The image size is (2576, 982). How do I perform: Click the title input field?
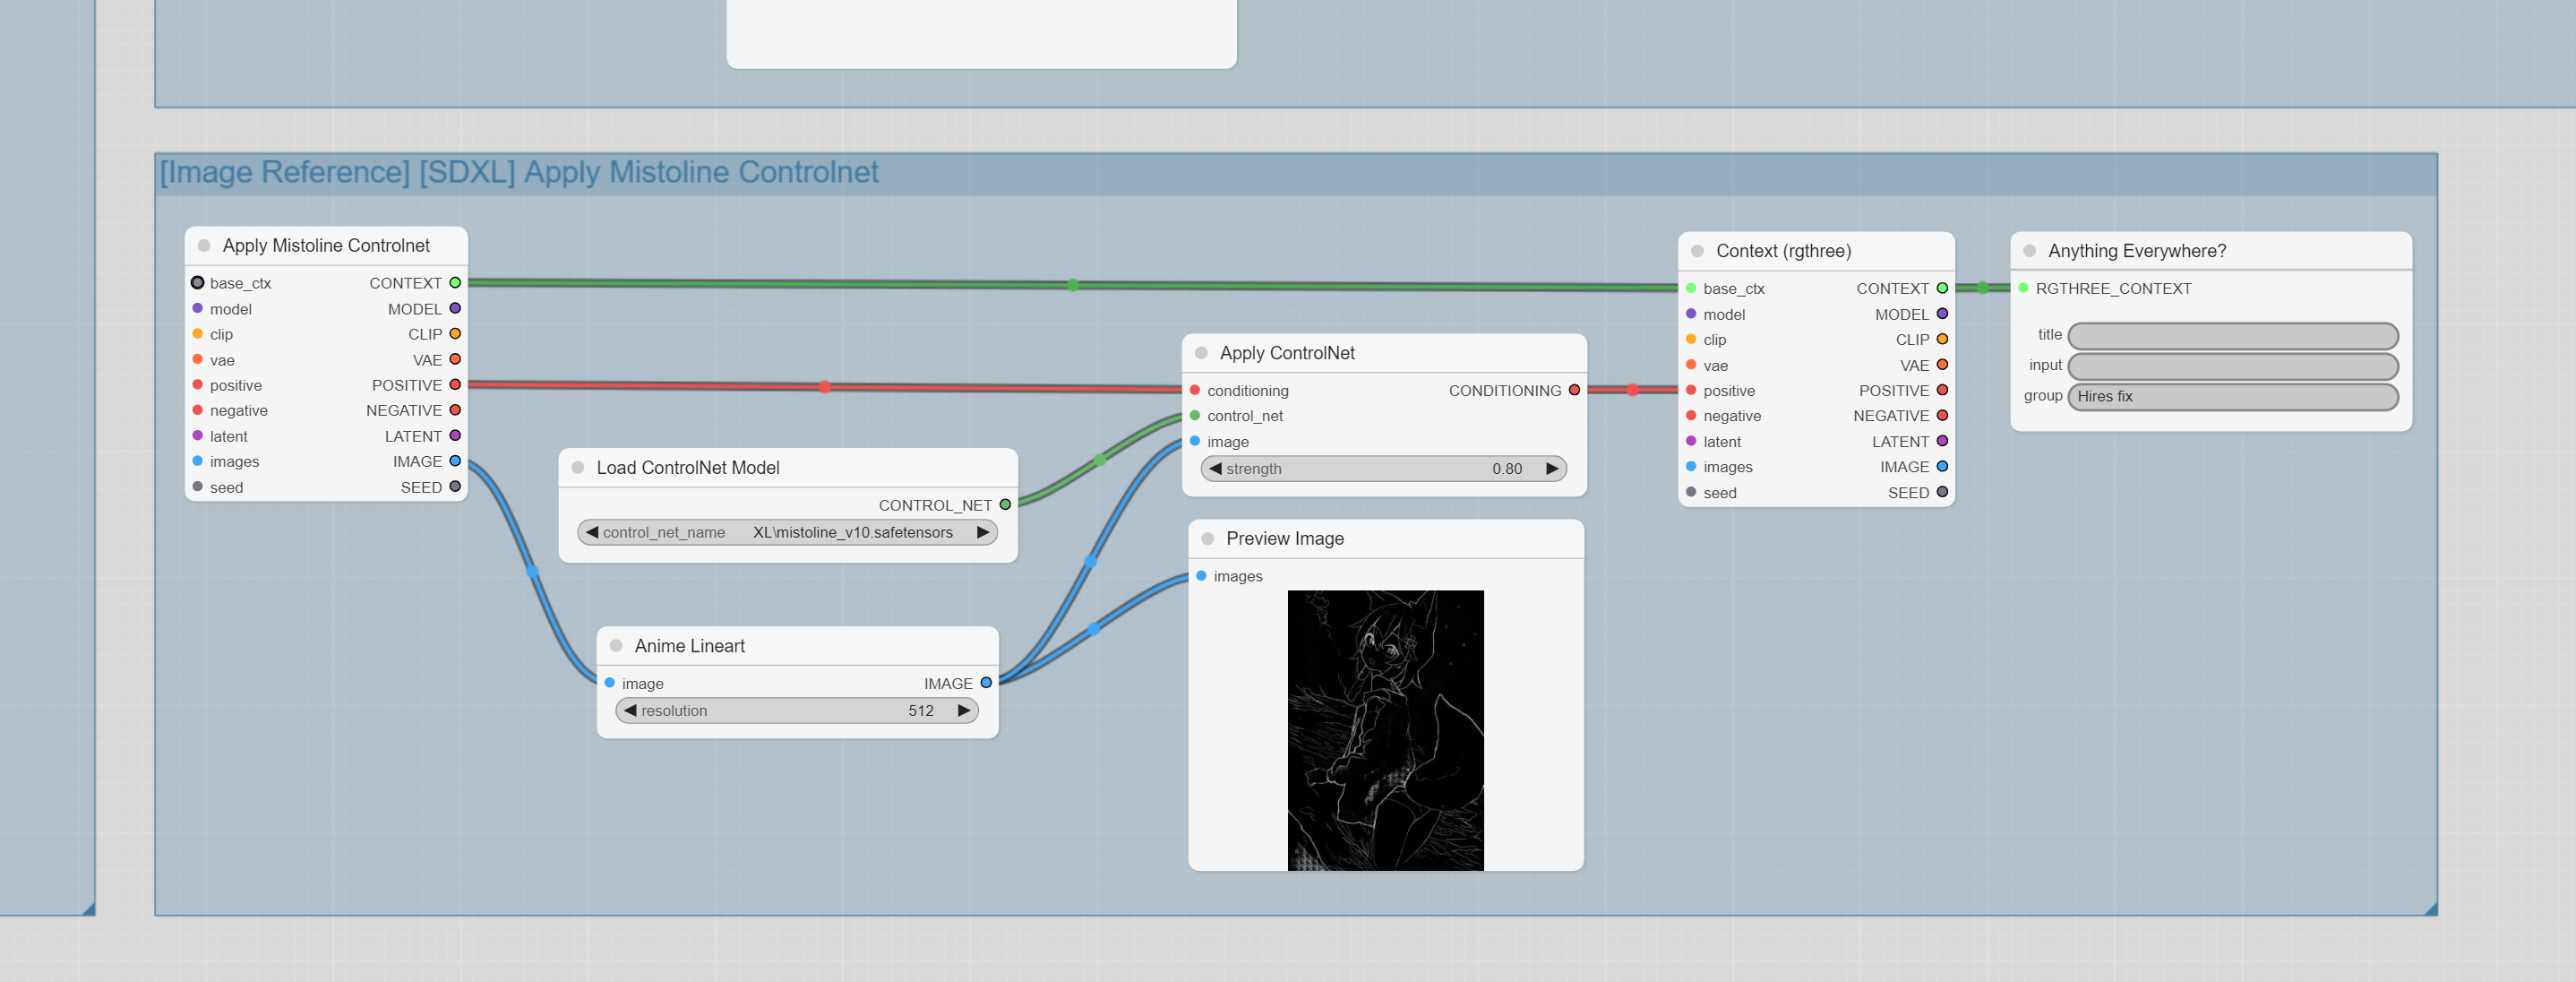tap(2232, 335)
